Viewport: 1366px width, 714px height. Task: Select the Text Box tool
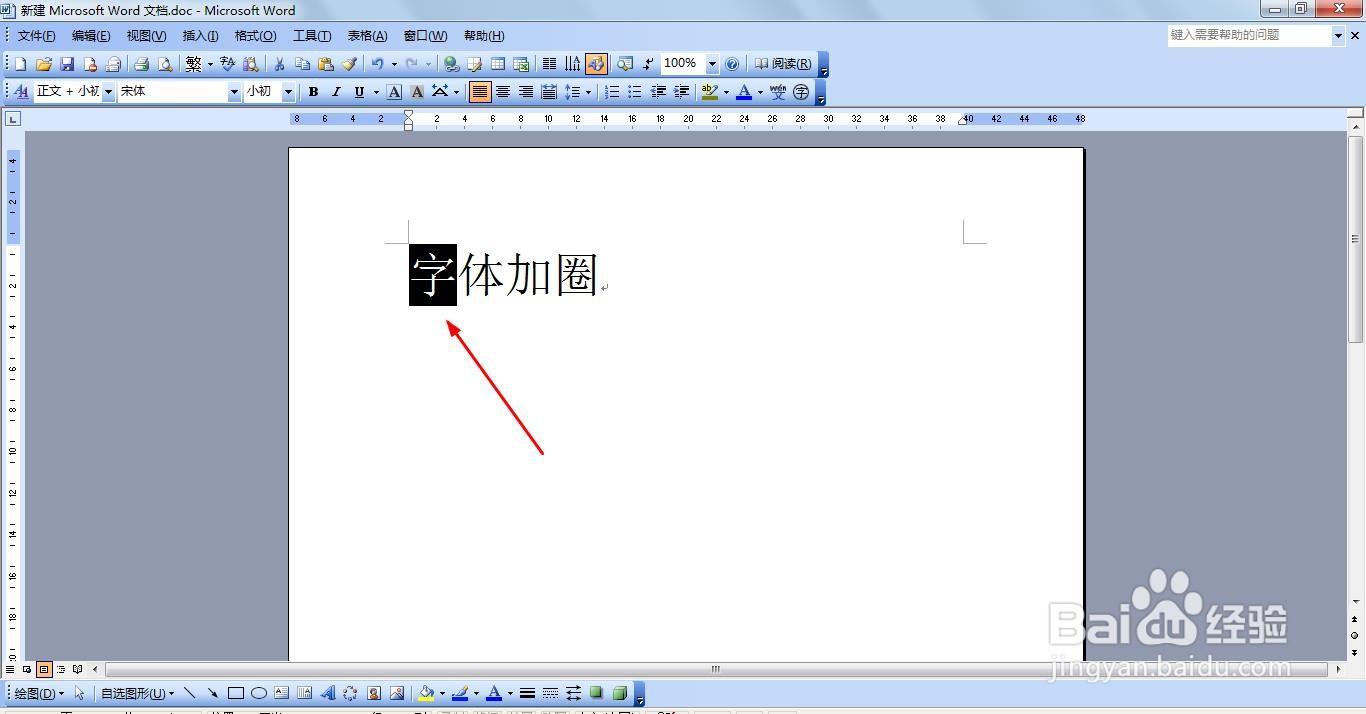(281, 692)
